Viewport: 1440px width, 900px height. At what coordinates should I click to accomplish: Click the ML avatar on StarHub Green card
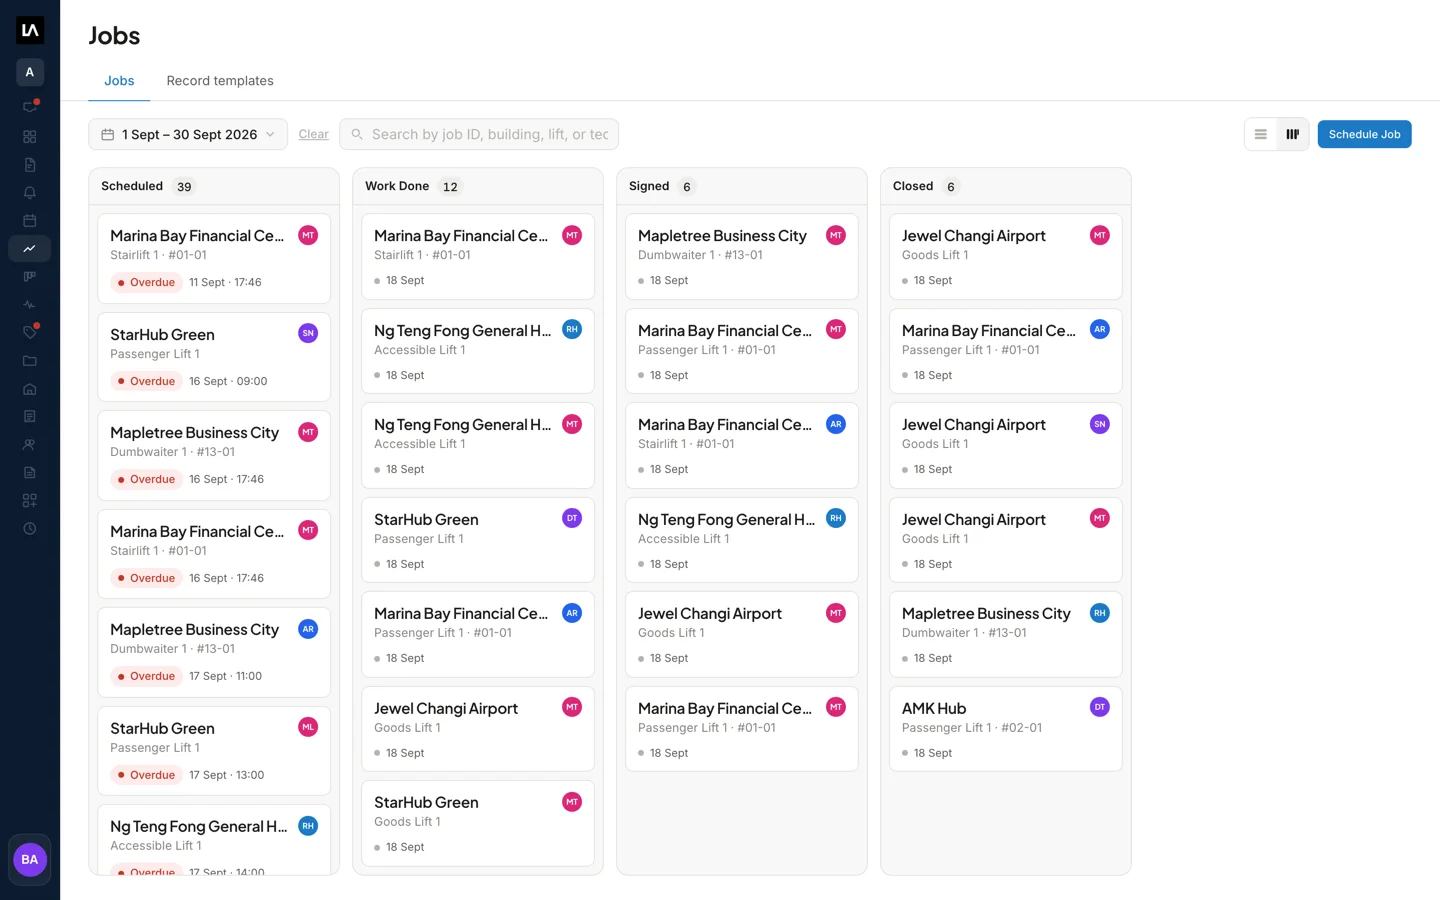(308, 727)
